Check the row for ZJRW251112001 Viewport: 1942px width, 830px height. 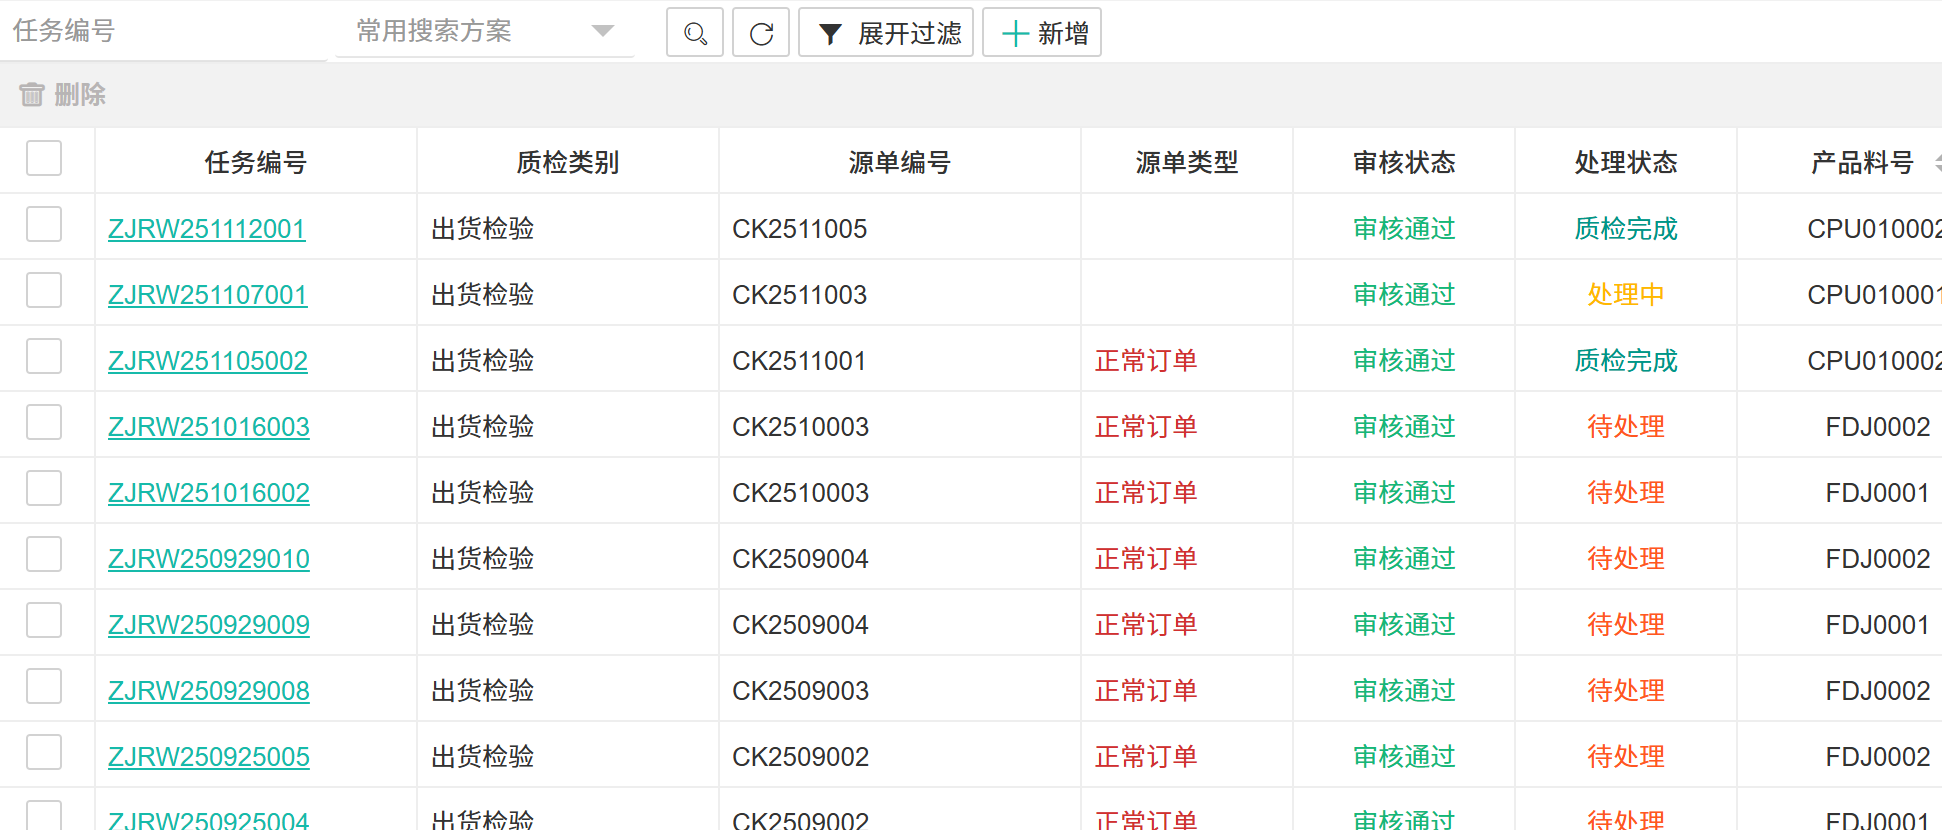click(44, 225)
